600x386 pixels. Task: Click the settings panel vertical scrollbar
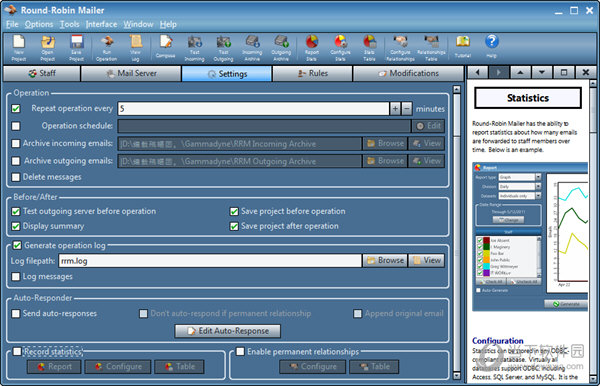tap(457, 233)
